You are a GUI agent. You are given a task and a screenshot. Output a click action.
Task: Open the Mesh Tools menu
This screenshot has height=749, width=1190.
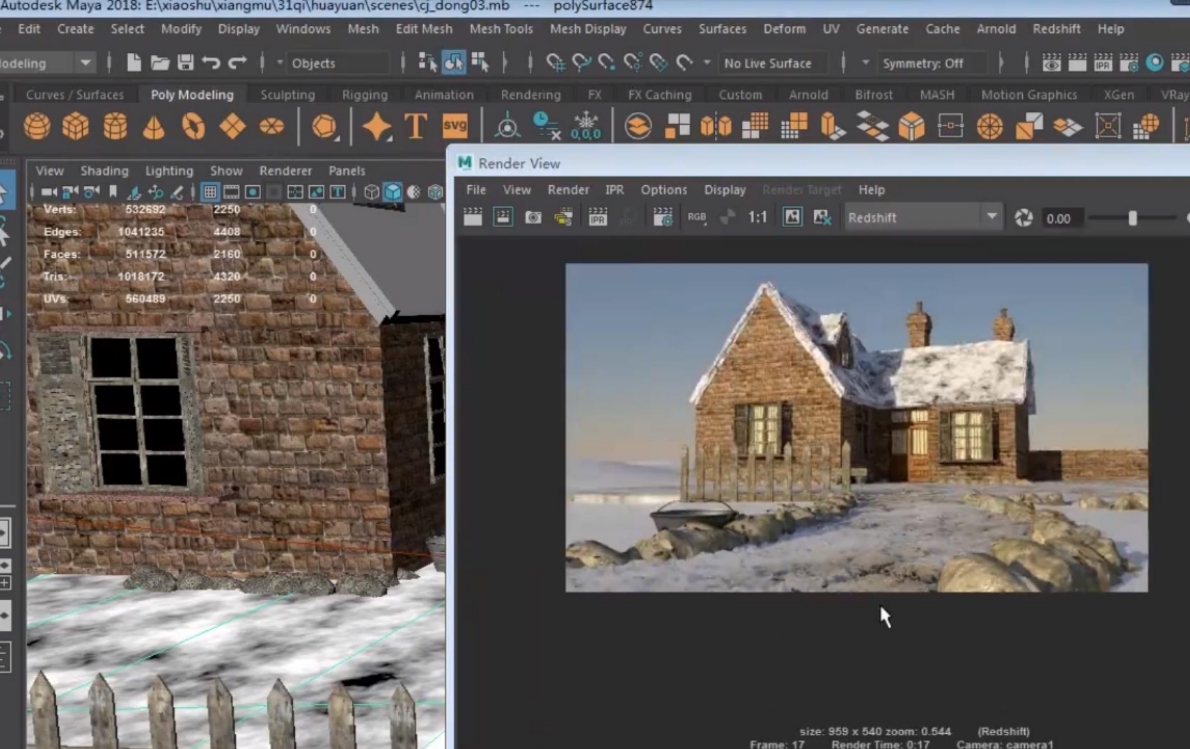(x=501, y=29)
